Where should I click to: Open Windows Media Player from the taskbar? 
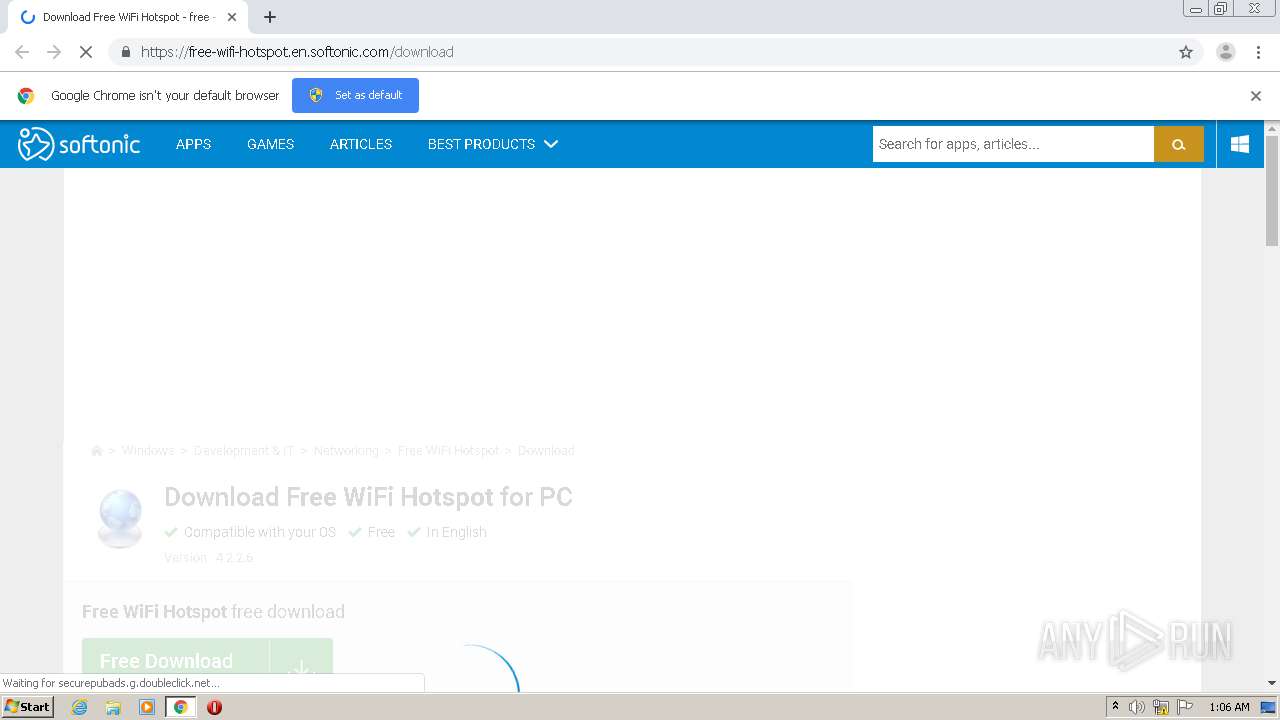[147, 707]
